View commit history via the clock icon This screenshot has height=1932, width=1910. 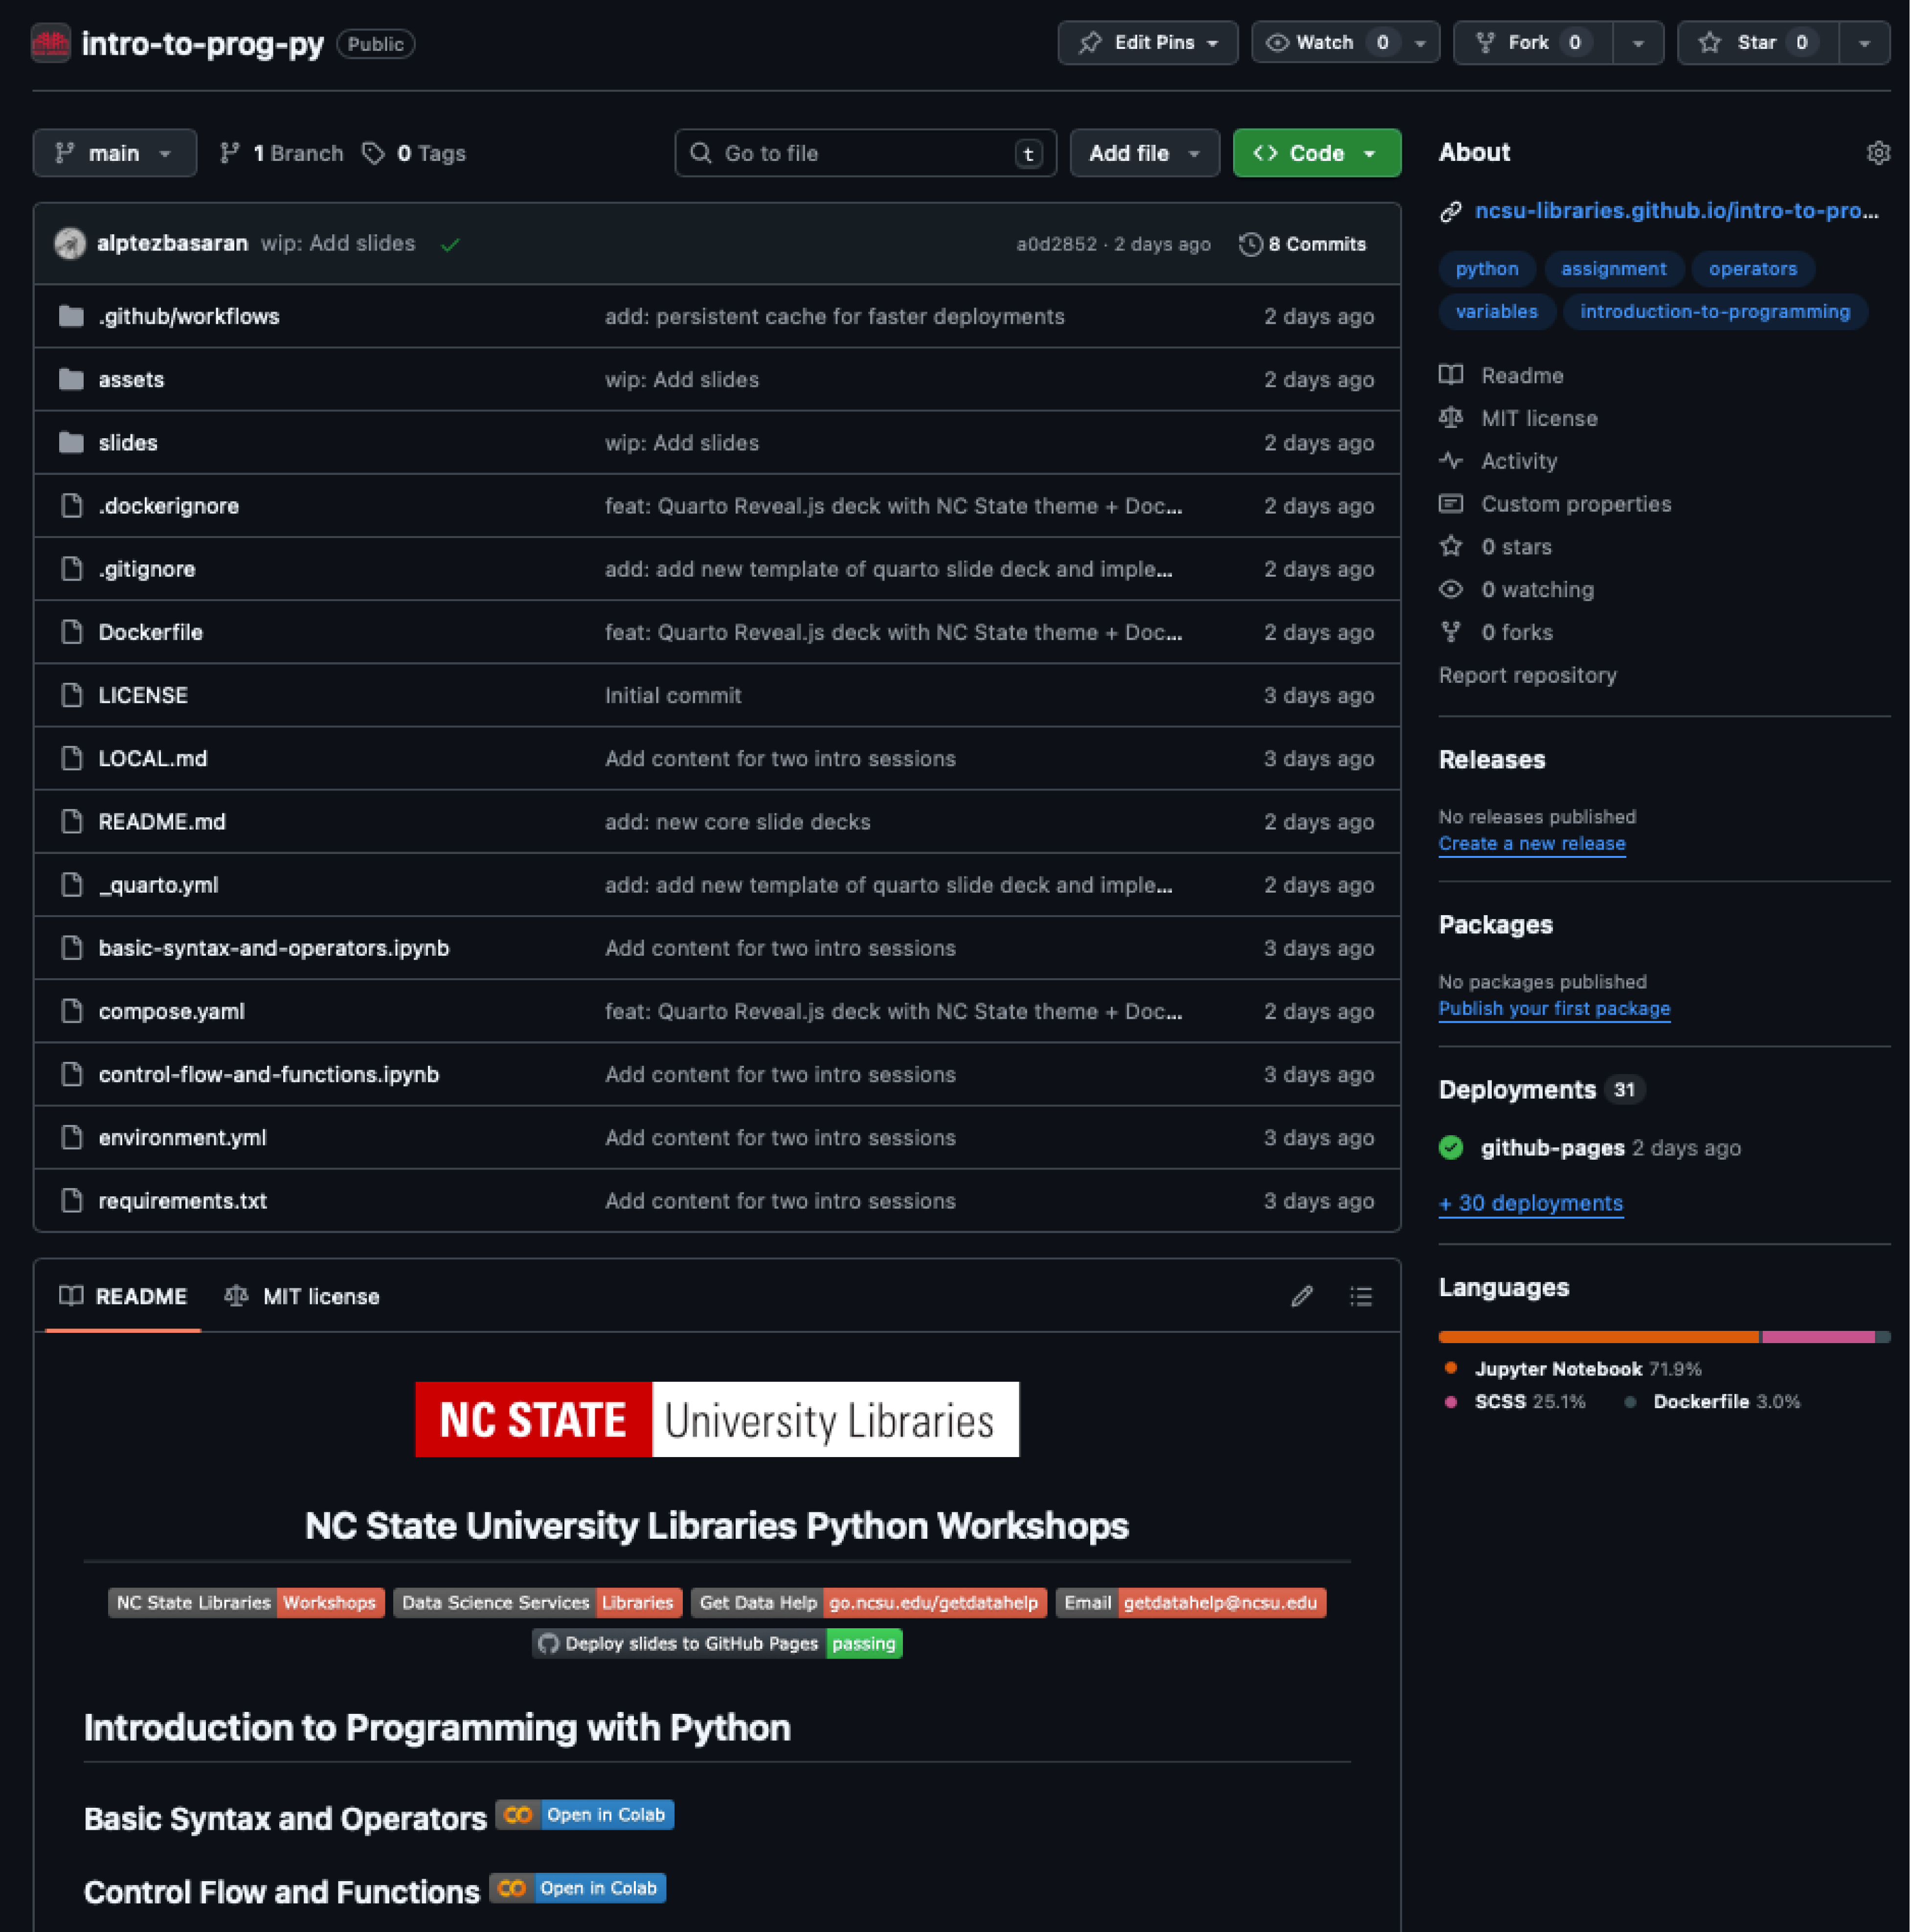tap(1251, 243)
